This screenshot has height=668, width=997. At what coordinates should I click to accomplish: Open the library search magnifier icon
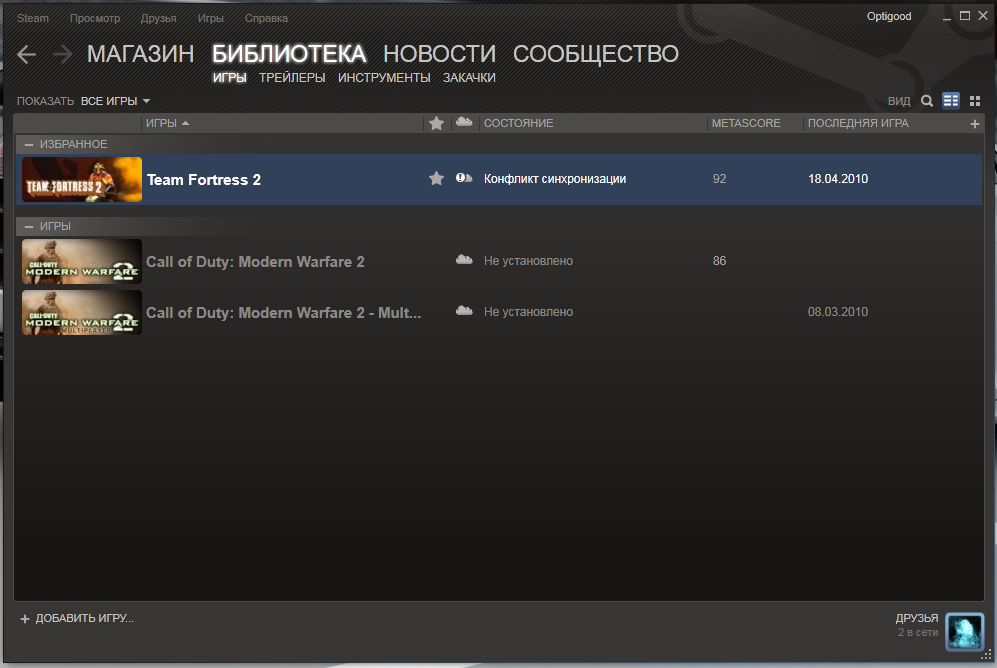point(927,101)
